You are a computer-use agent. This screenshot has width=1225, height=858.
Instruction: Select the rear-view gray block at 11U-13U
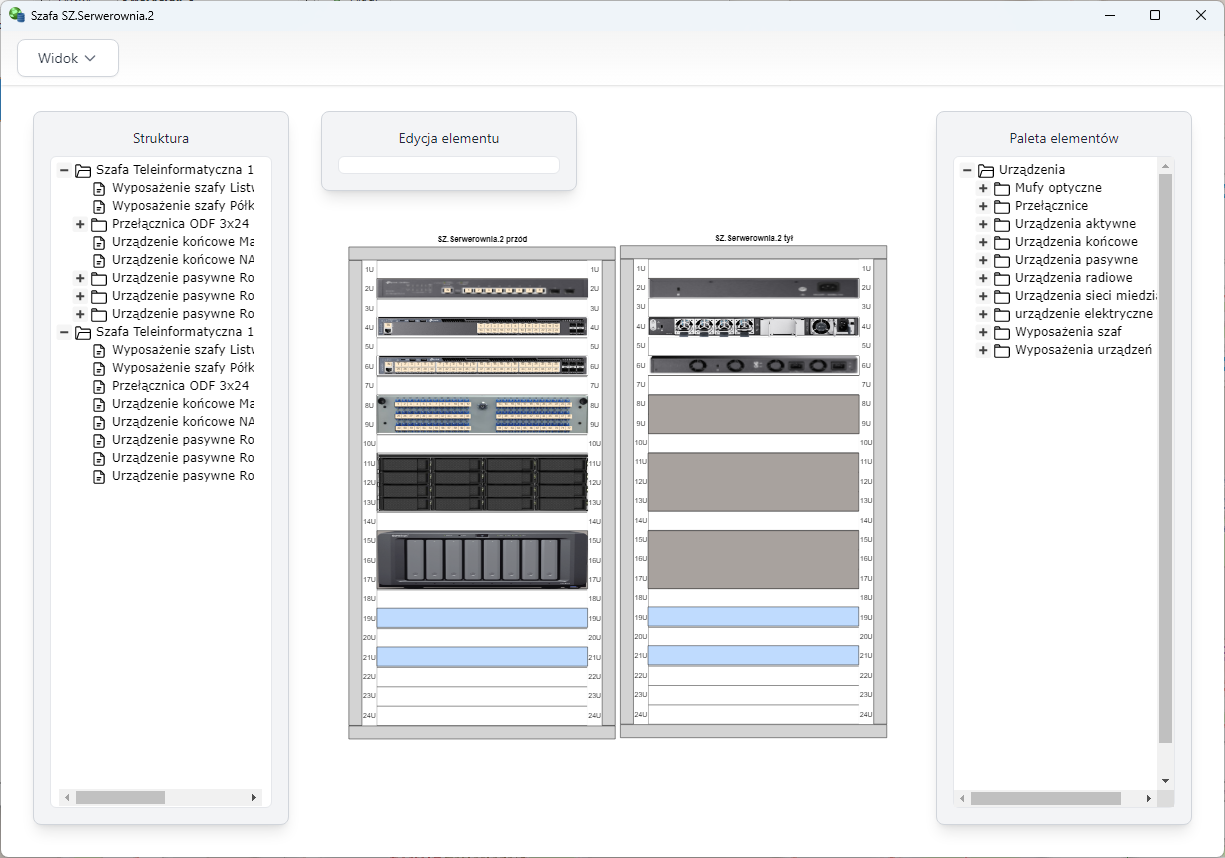[753, 481]
